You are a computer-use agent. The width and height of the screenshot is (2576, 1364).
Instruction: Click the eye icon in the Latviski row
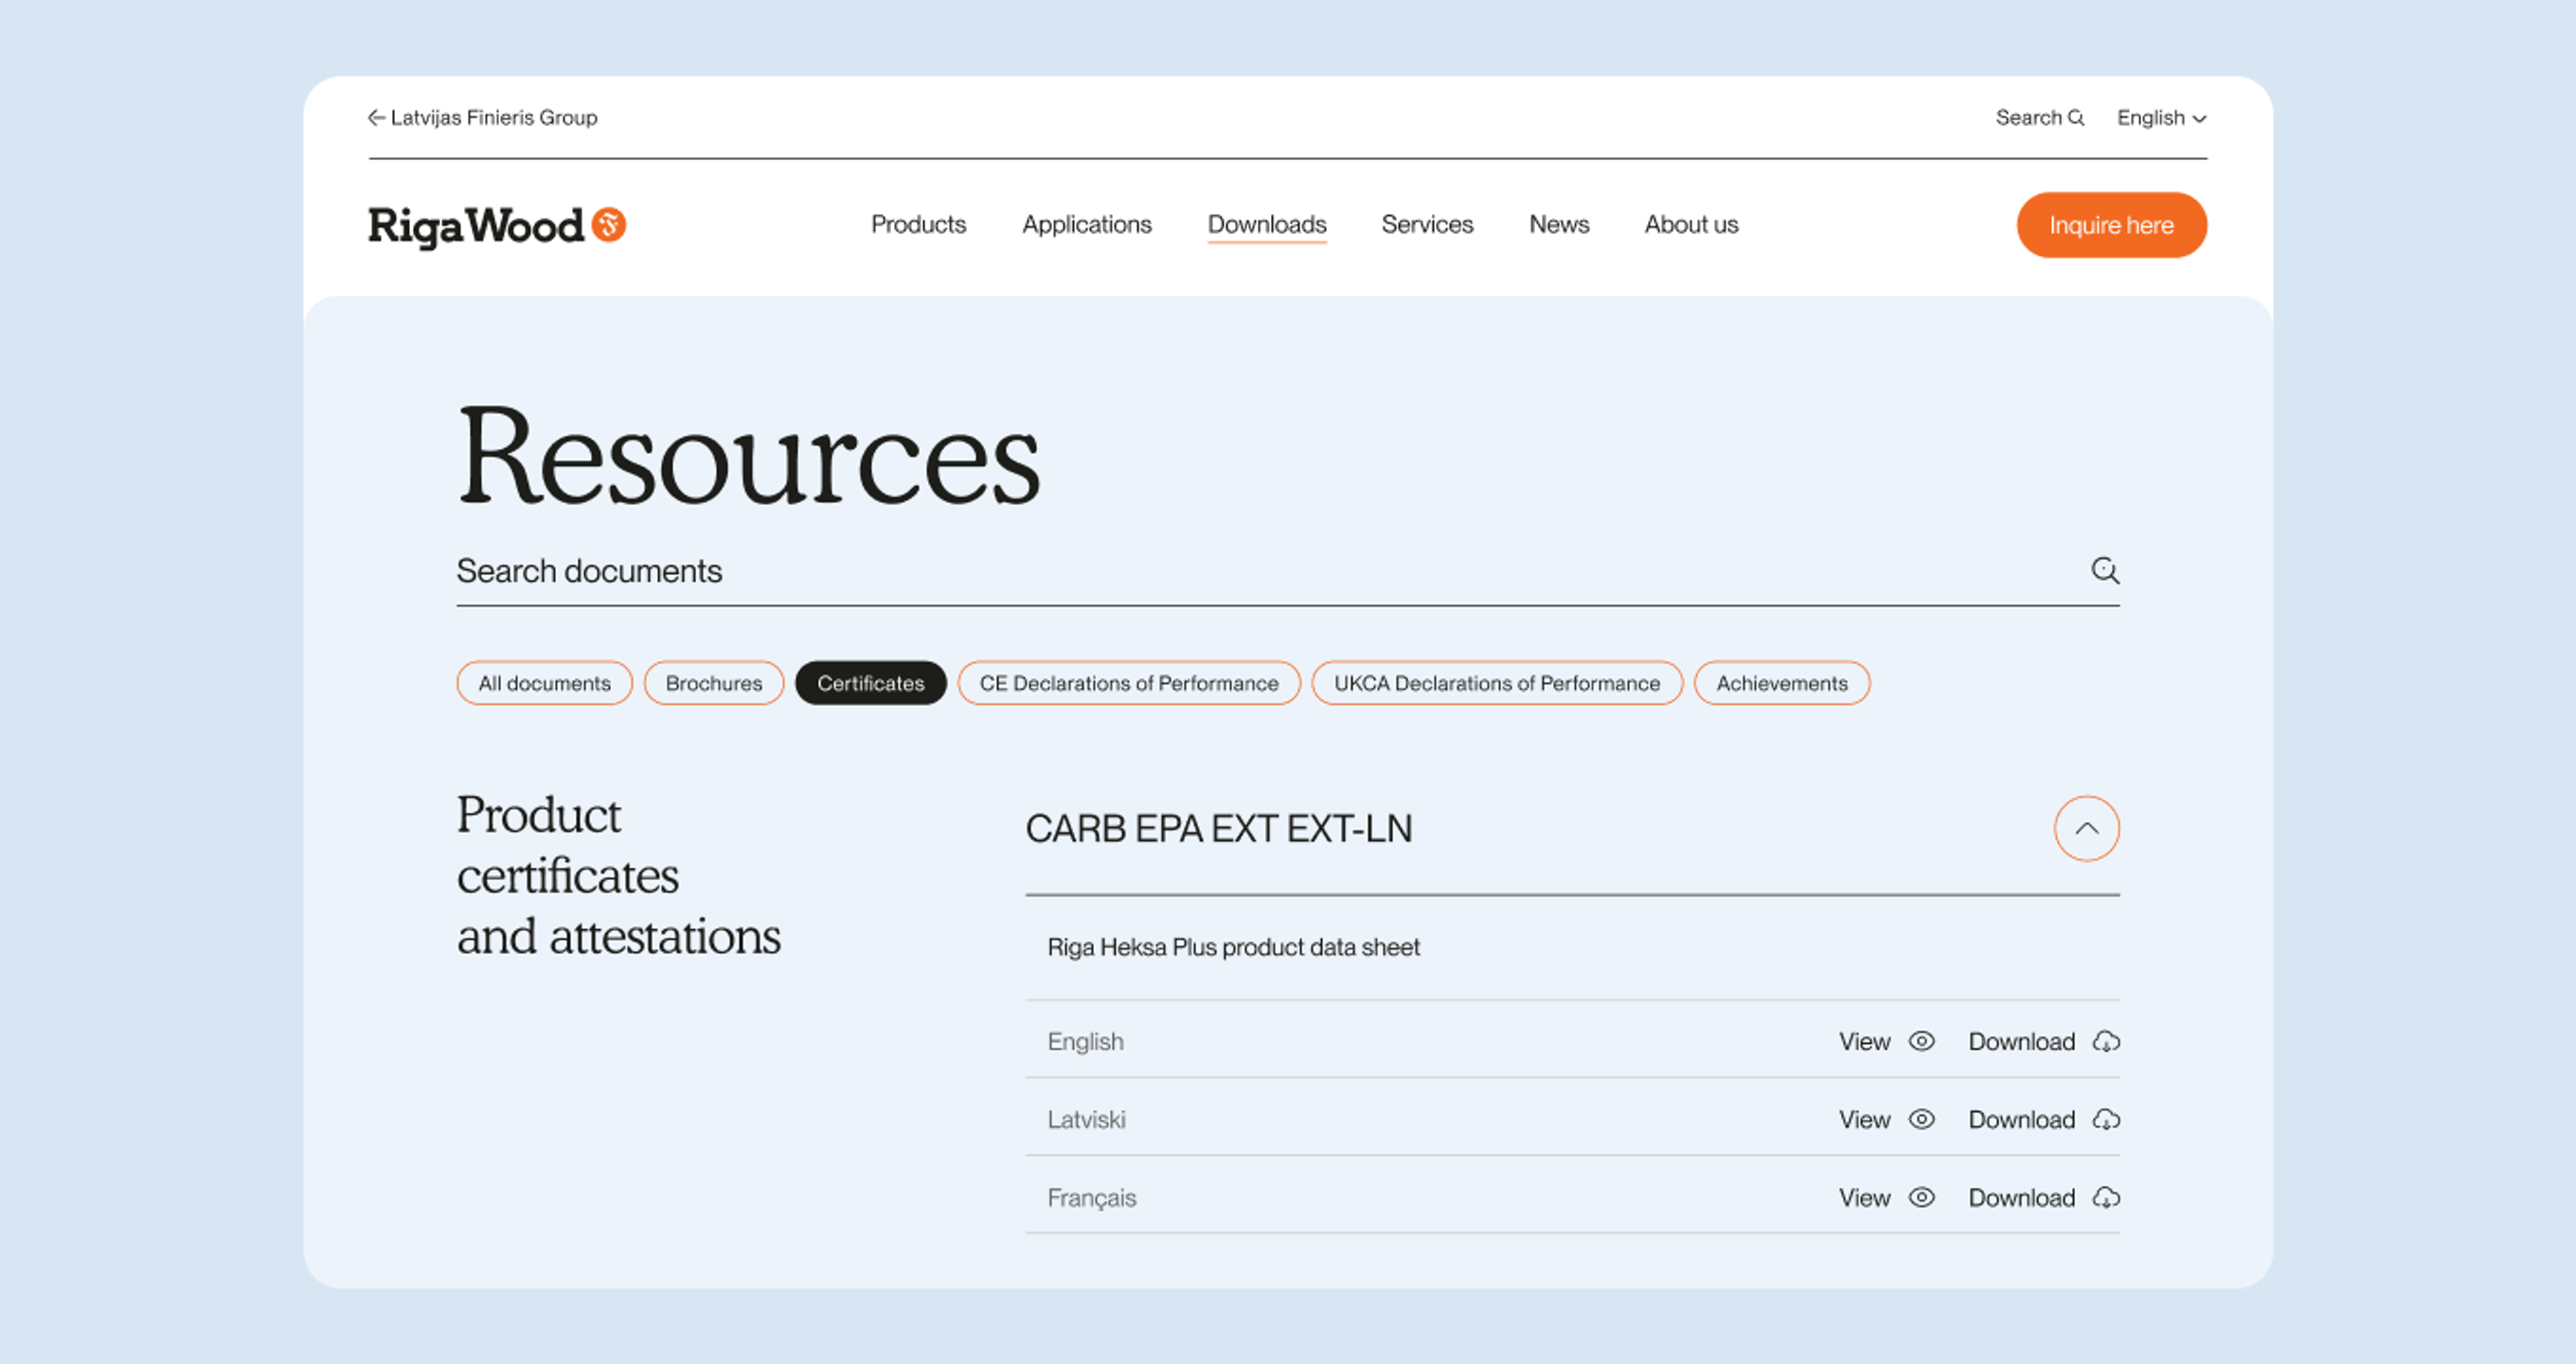click(1921, 1119)
